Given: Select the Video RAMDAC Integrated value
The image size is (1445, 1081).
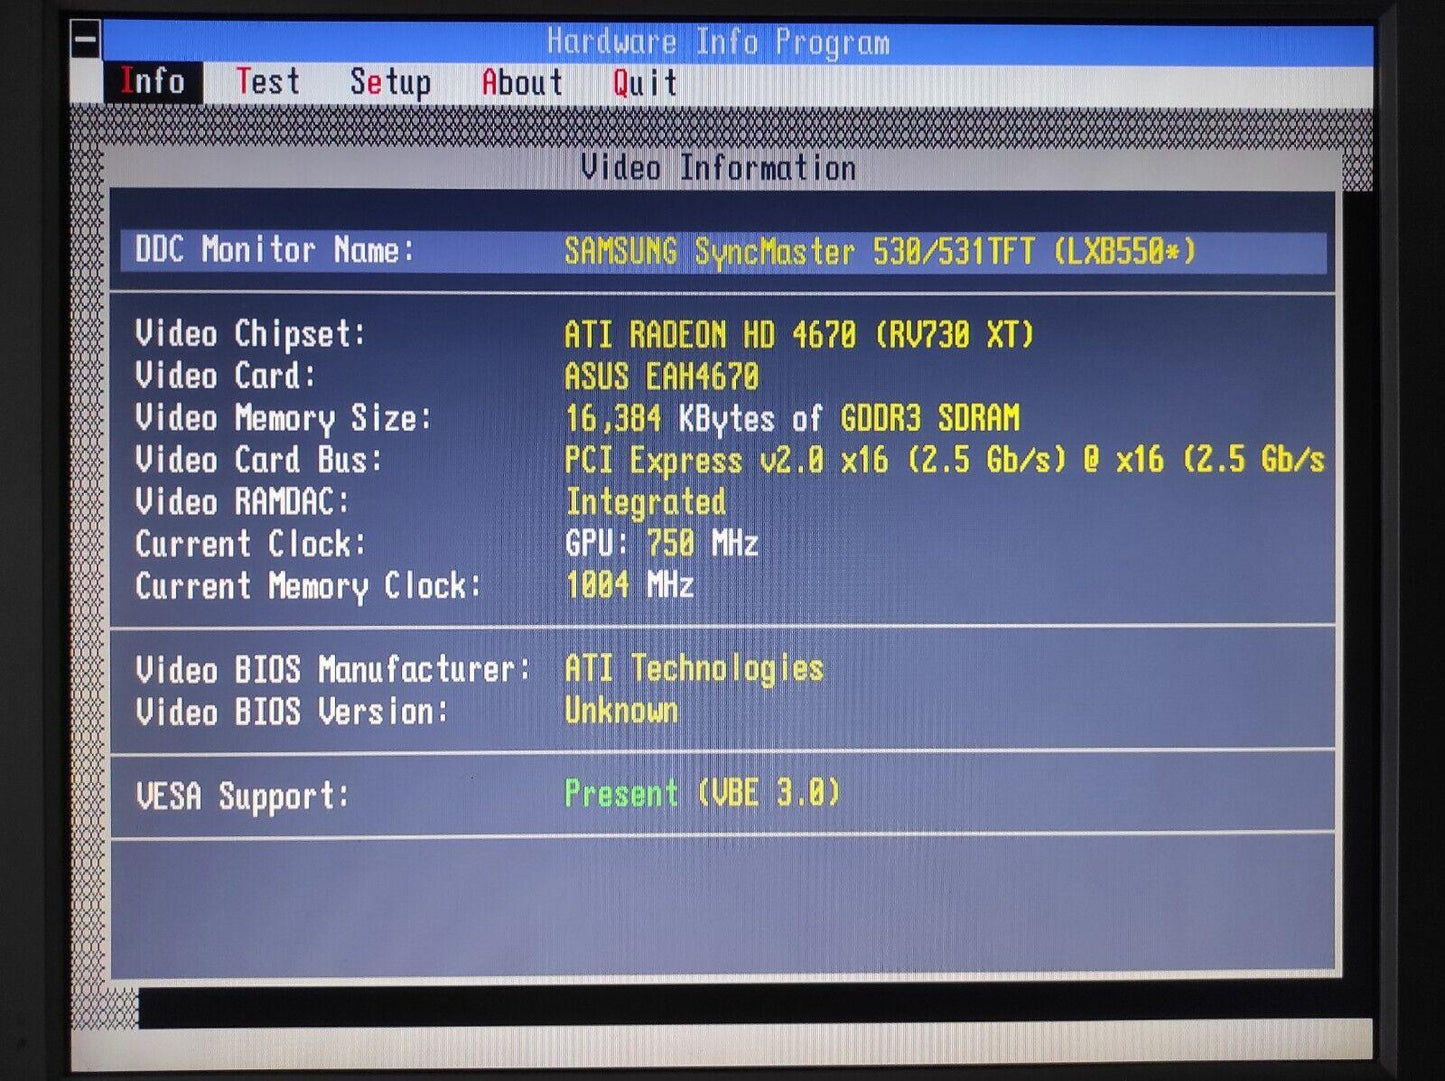Looking at the screenshot, I should 645,502.
